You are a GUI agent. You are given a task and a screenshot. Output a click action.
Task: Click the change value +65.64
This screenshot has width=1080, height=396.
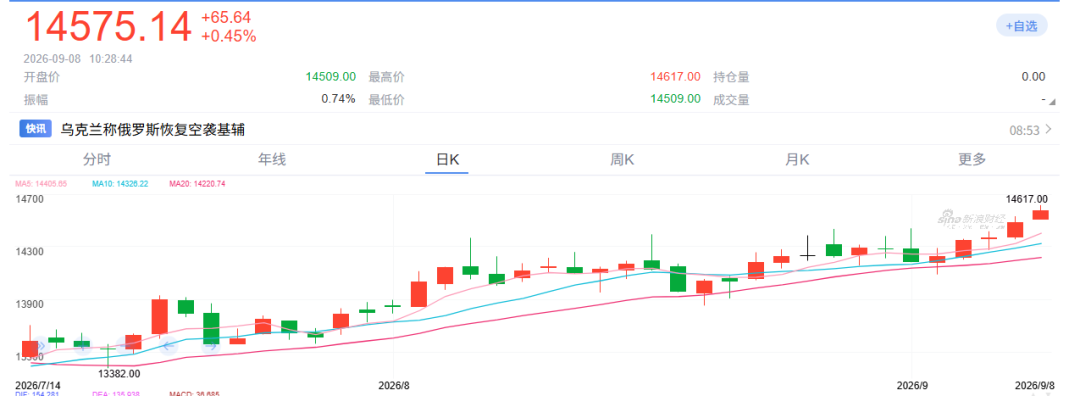[226, 18]
